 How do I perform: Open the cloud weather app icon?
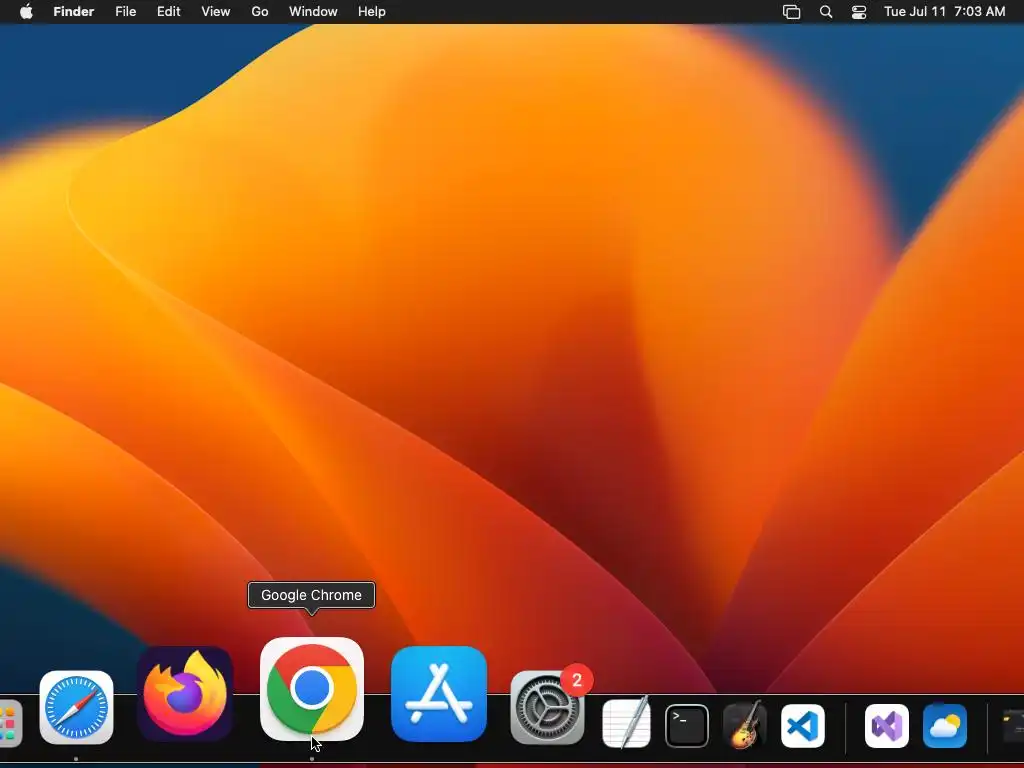pos(945,726)
